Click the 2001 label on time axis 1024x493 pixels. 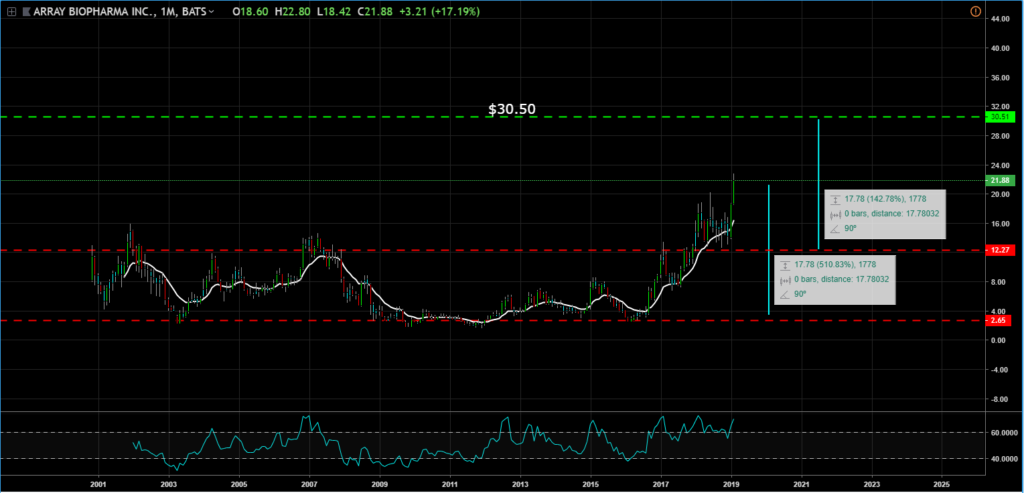99,485
